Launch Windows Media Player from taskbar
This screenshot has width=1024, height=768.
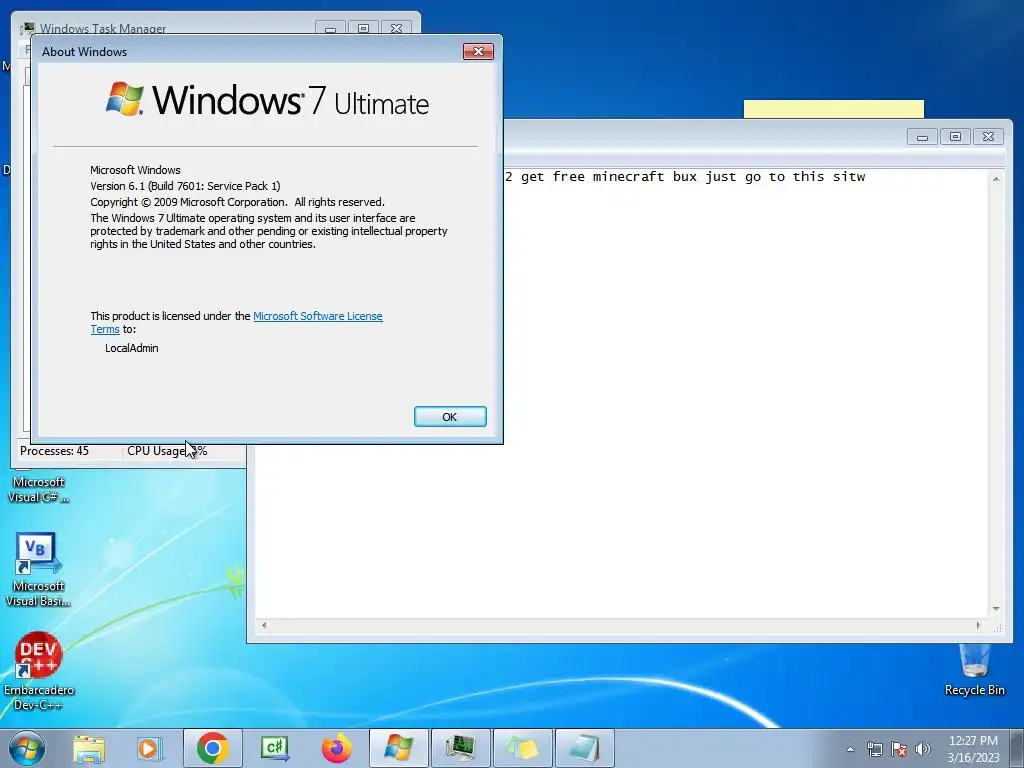tap(150, 748)
